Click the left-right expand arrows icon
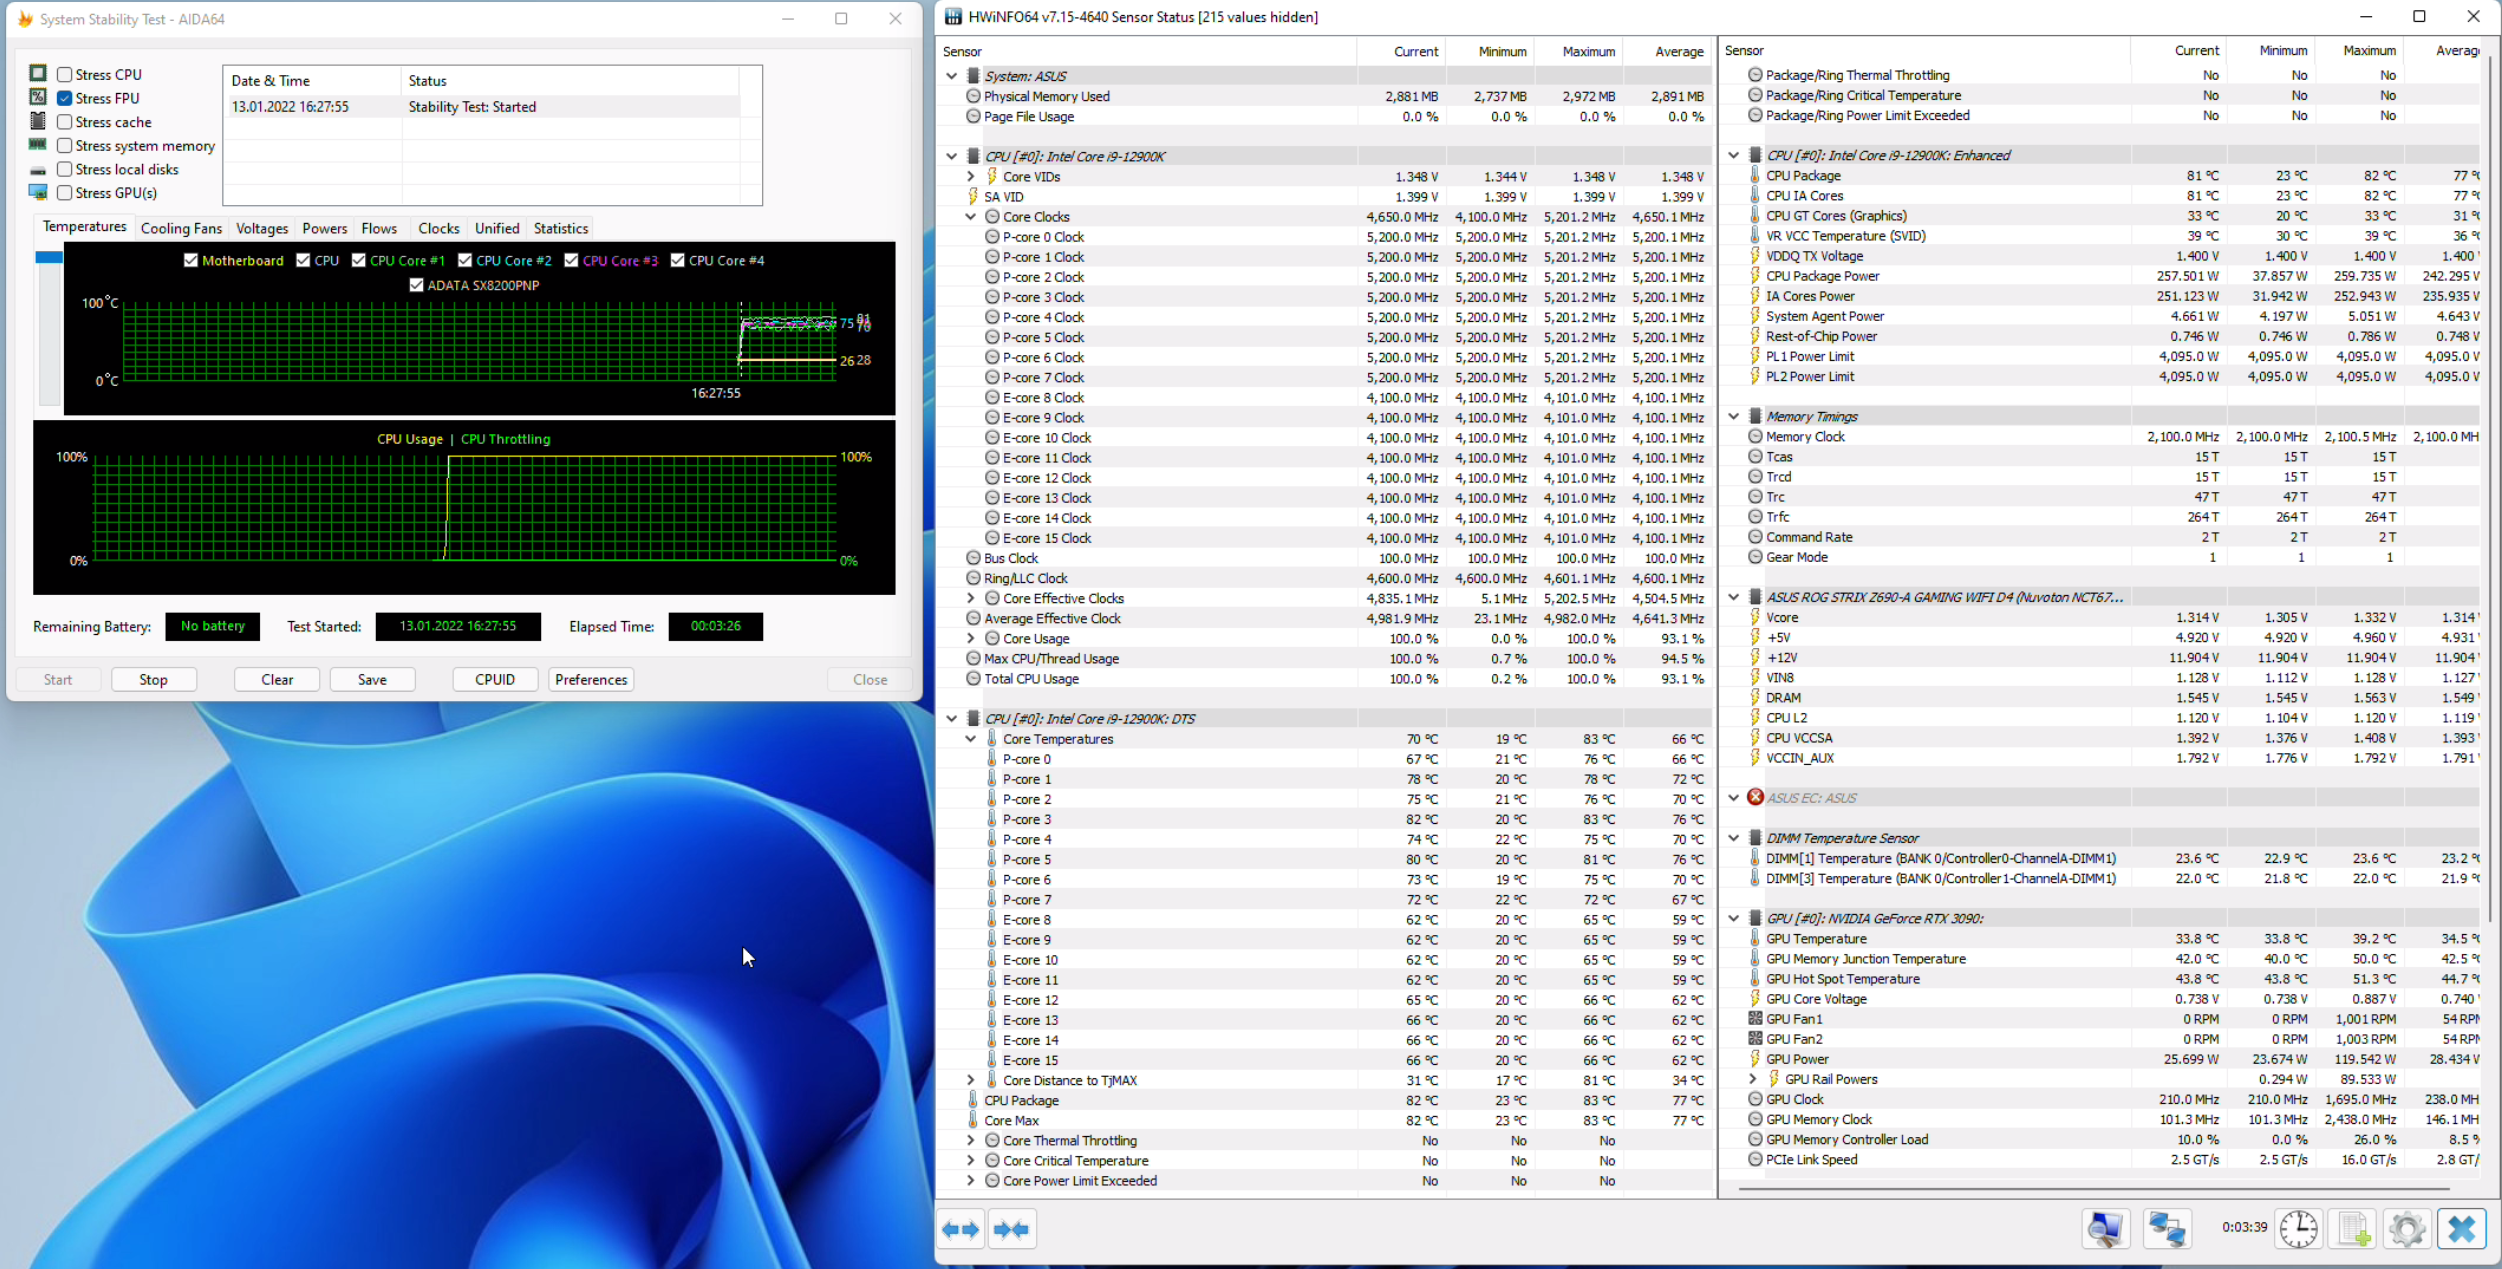 point(961,1229)
